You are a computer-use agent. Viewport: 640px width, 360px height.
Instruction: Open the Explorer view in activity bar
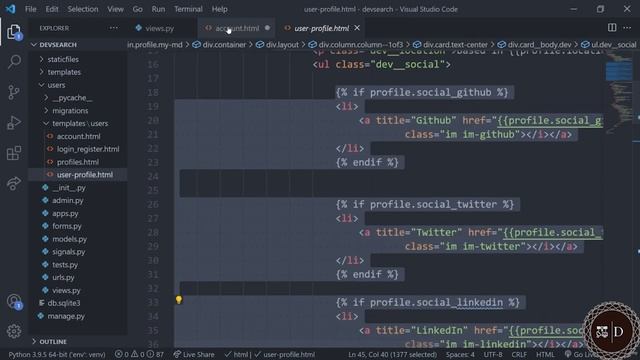coord(14,32)
